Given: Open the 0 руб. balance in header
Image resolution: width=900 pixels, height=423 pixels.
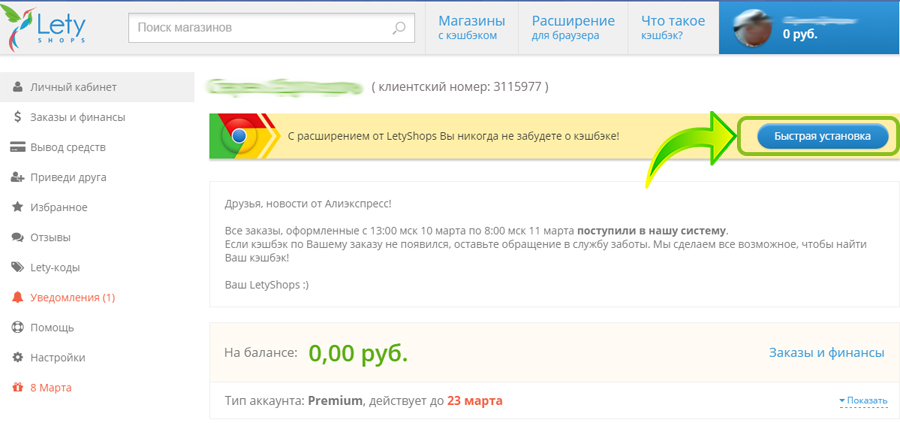Looking at the screenshot, I should (x=800, y=34).
